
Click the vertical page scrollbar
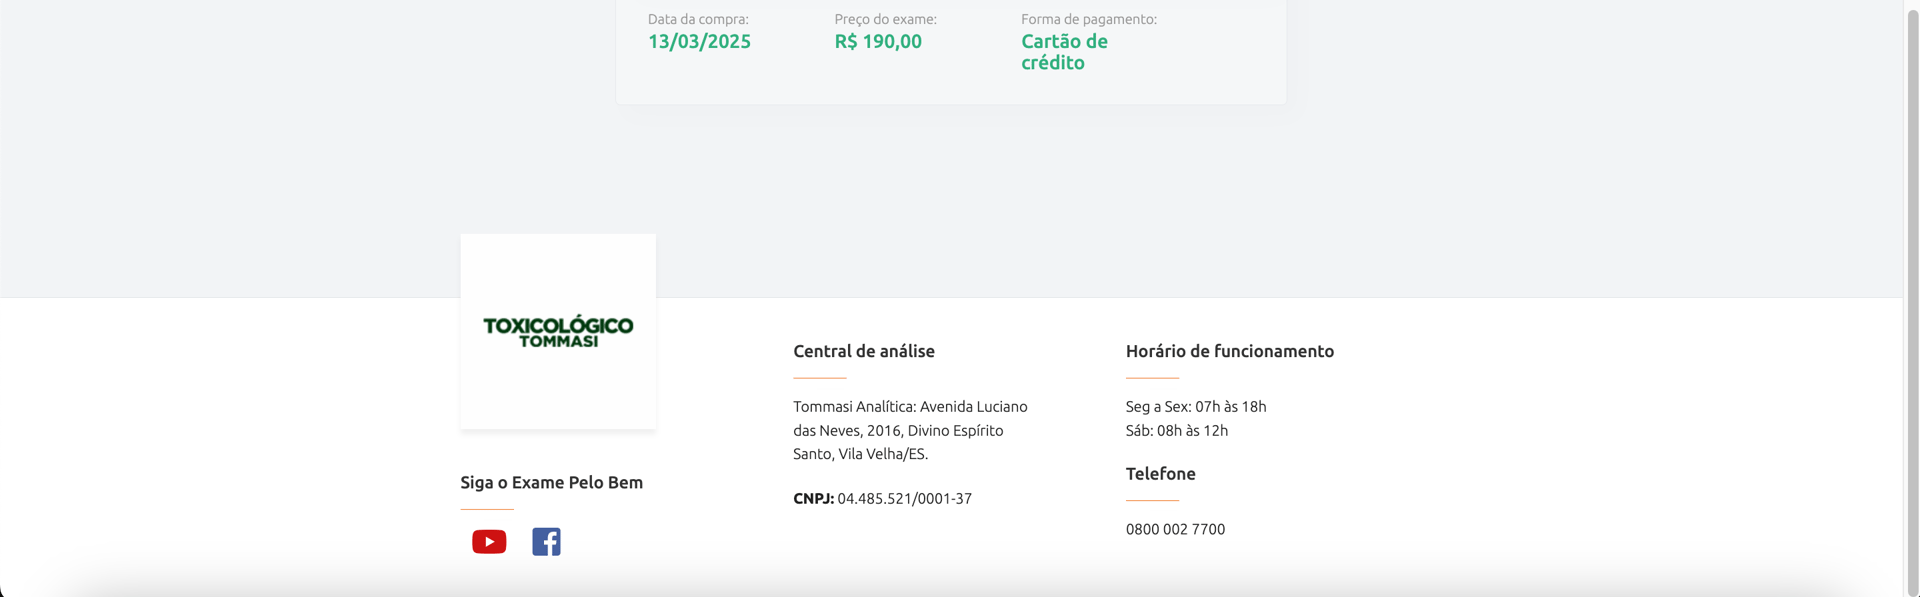[x=1911, y=298]
